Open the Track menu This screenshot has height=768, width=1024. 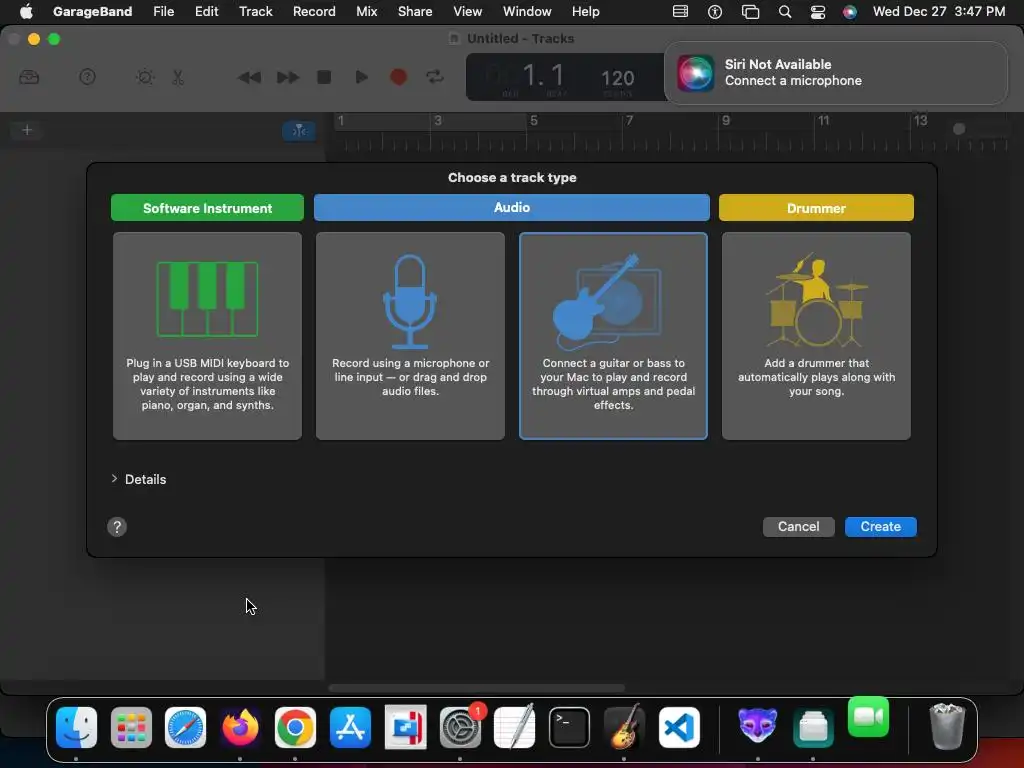coord(255,11)
